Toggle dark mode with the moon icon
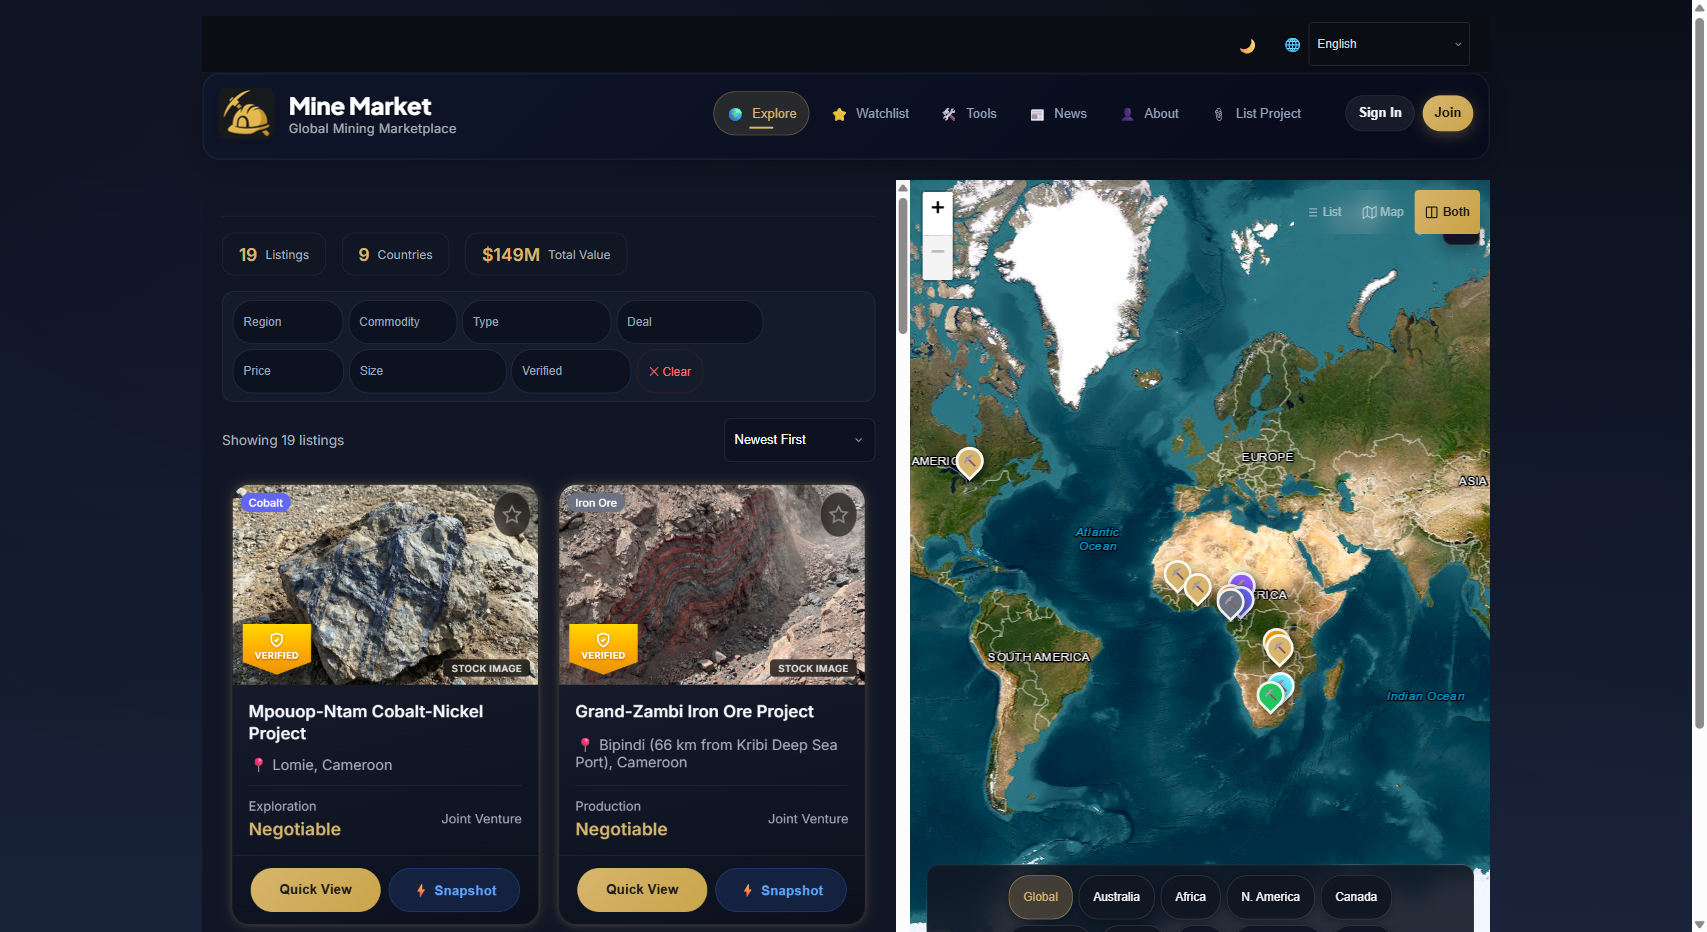Image resolution: width=1707 pixels, height=932 pixels. 1247,44
